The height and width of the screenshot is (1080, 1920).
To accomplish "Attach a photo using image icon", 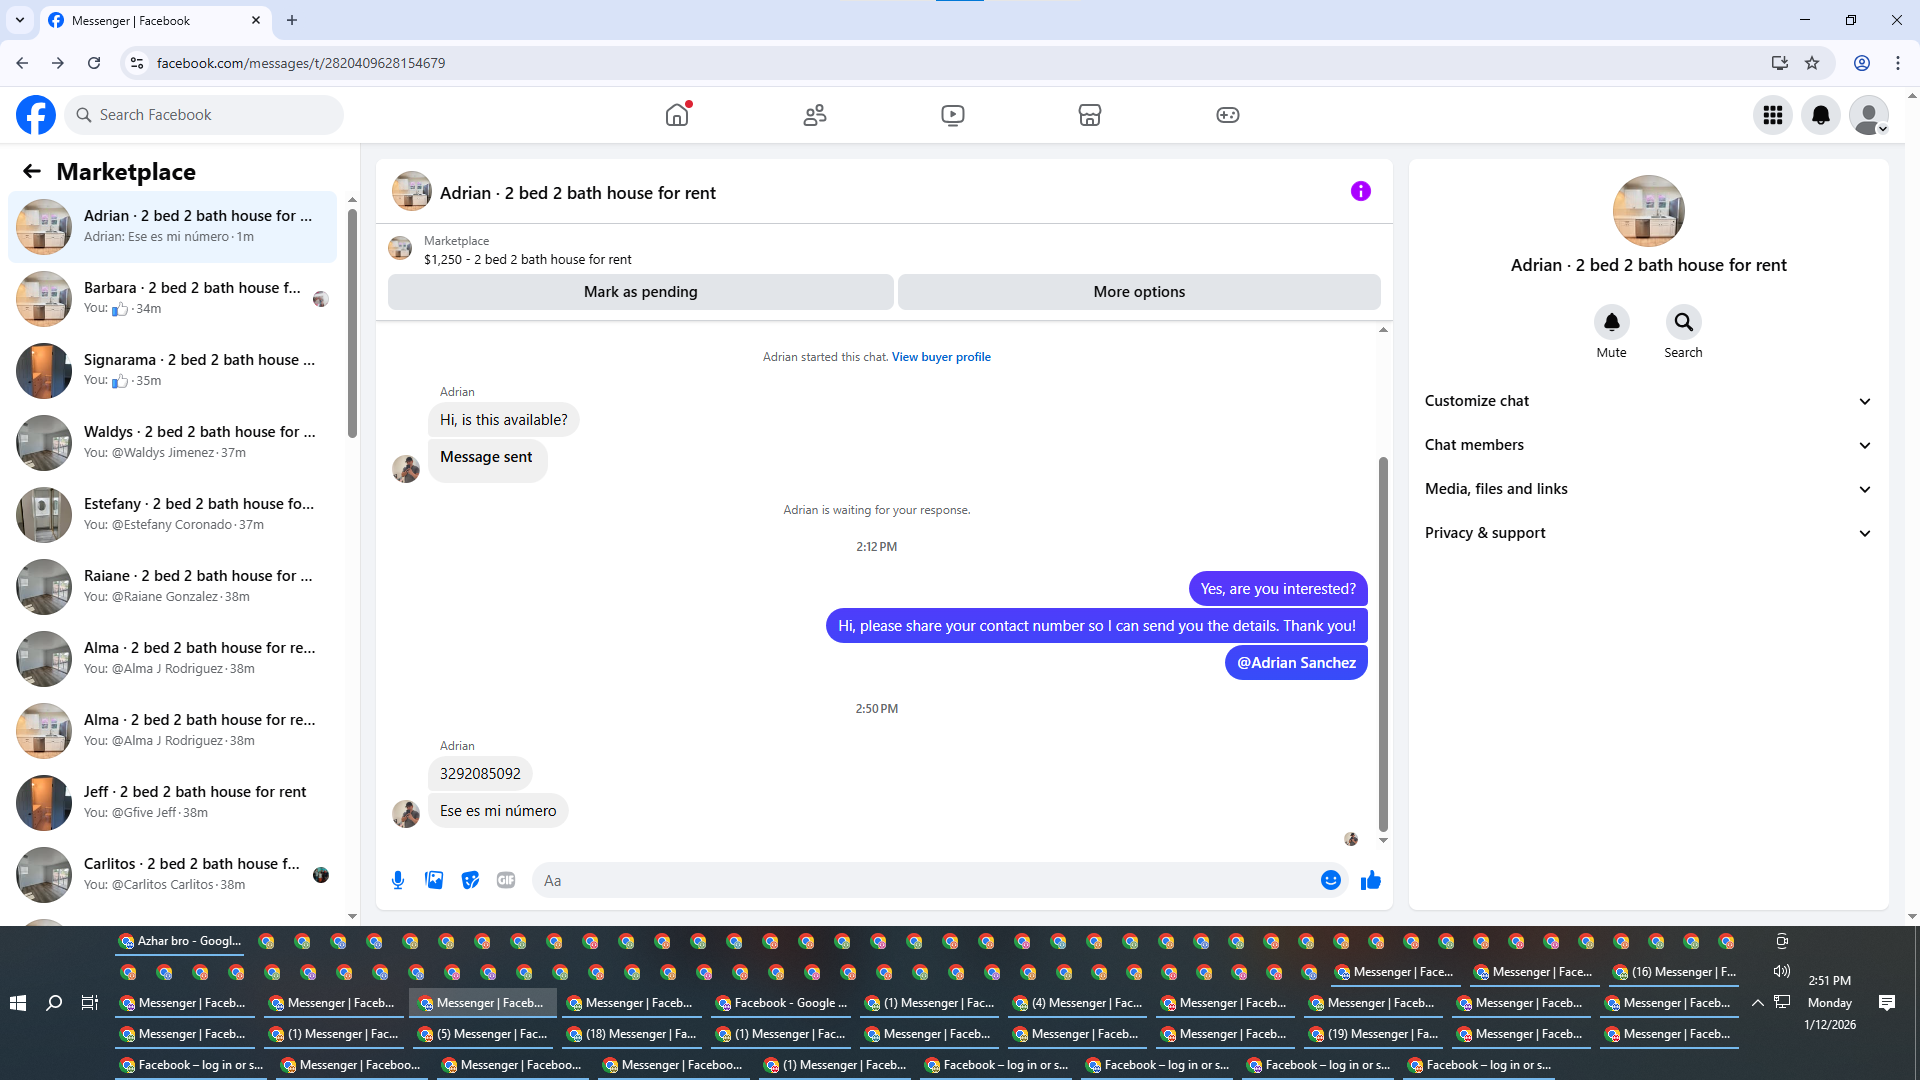I will pos(434,880).
